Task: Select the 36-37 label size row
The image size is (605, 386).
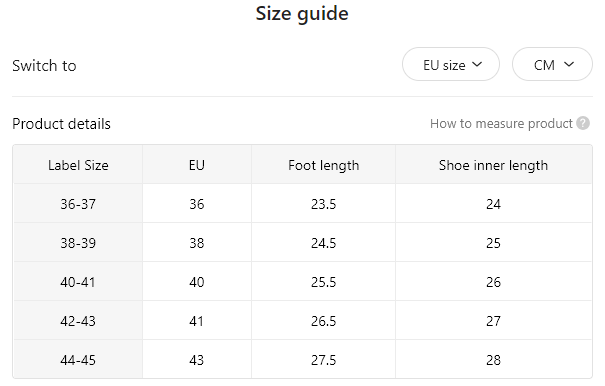Action: (302, 203)
